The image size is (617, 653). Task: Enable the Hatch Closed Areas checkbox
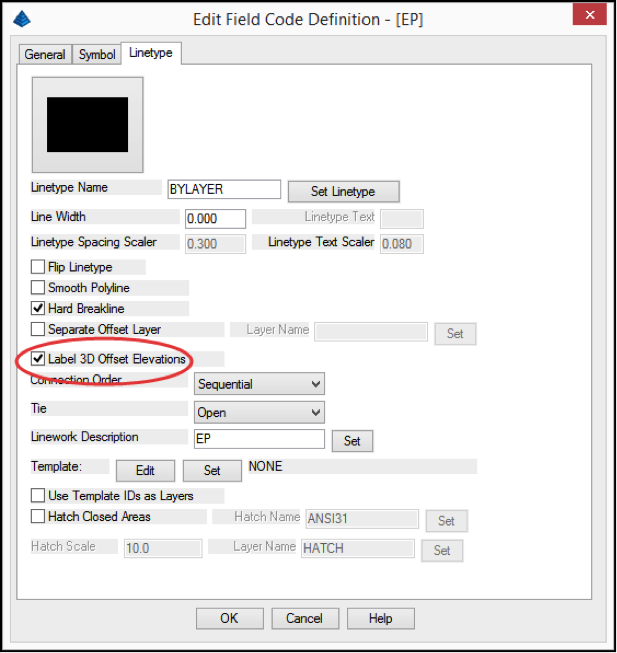pos(38,516)
